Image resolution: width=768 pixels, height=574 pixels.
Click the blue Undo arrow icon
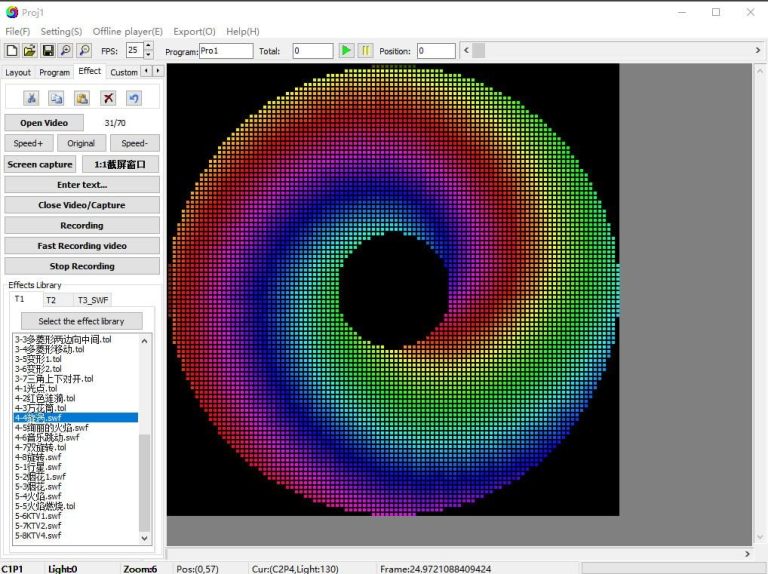tap(133, 98)
